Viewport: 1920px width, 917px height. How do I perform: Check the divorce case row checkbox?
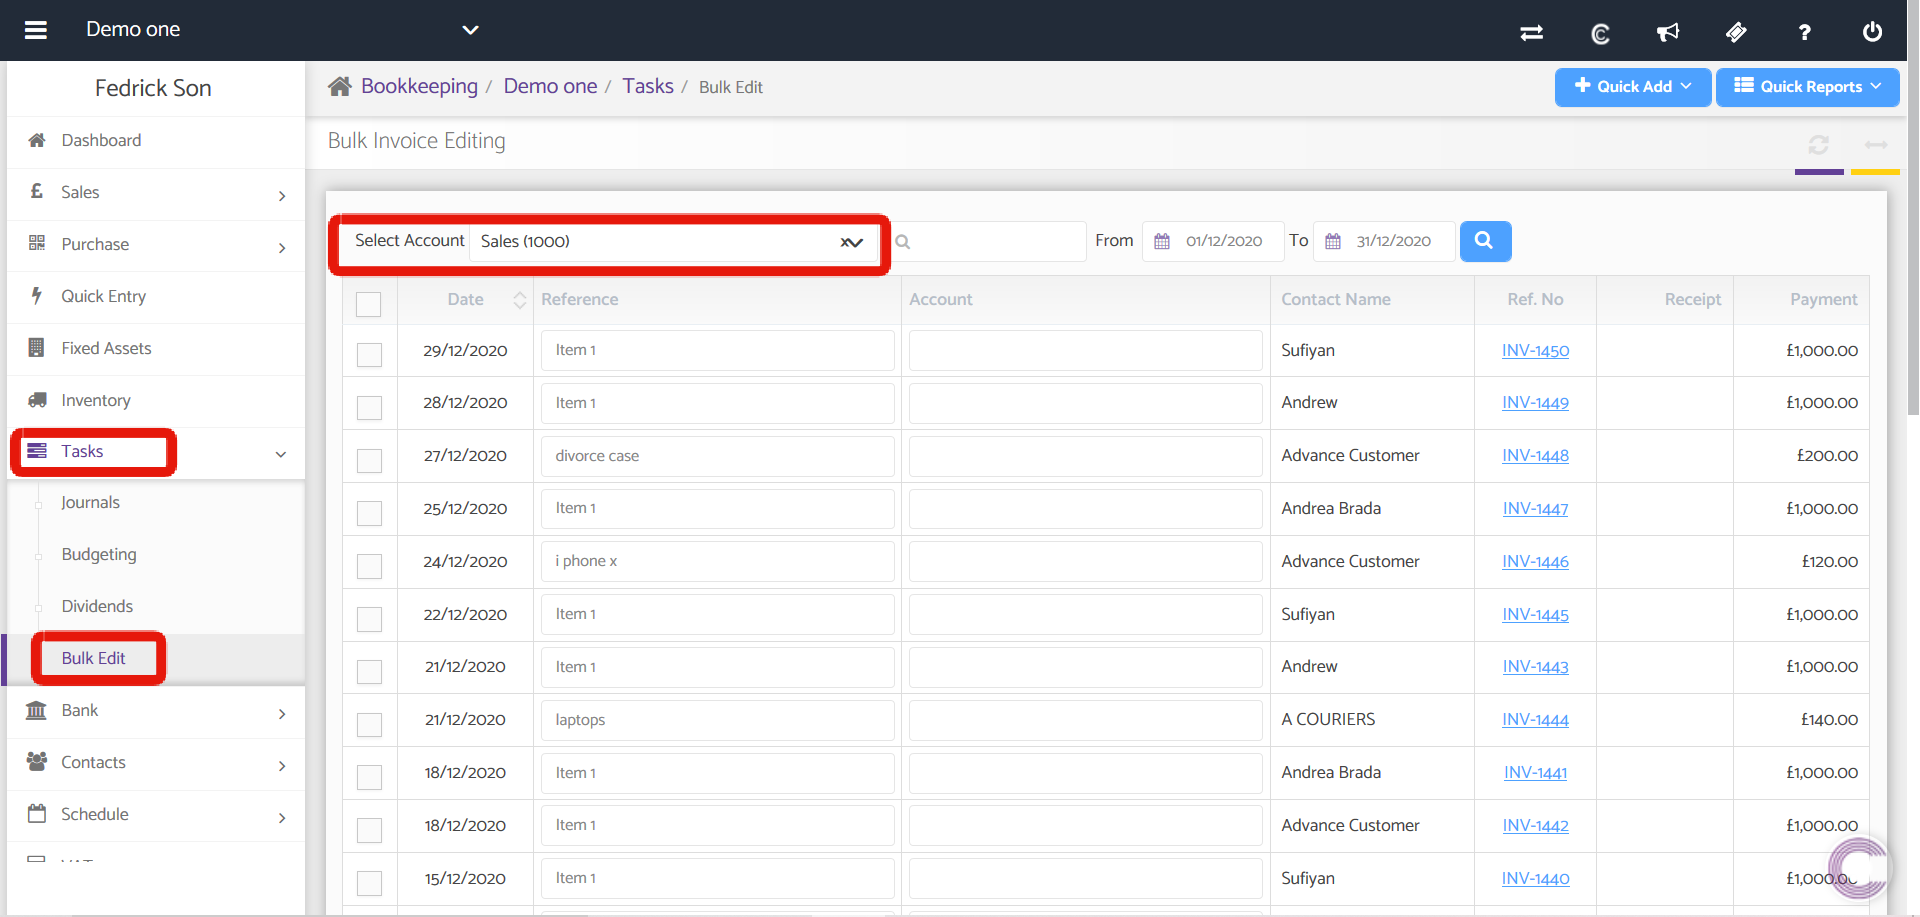(369, 461)
